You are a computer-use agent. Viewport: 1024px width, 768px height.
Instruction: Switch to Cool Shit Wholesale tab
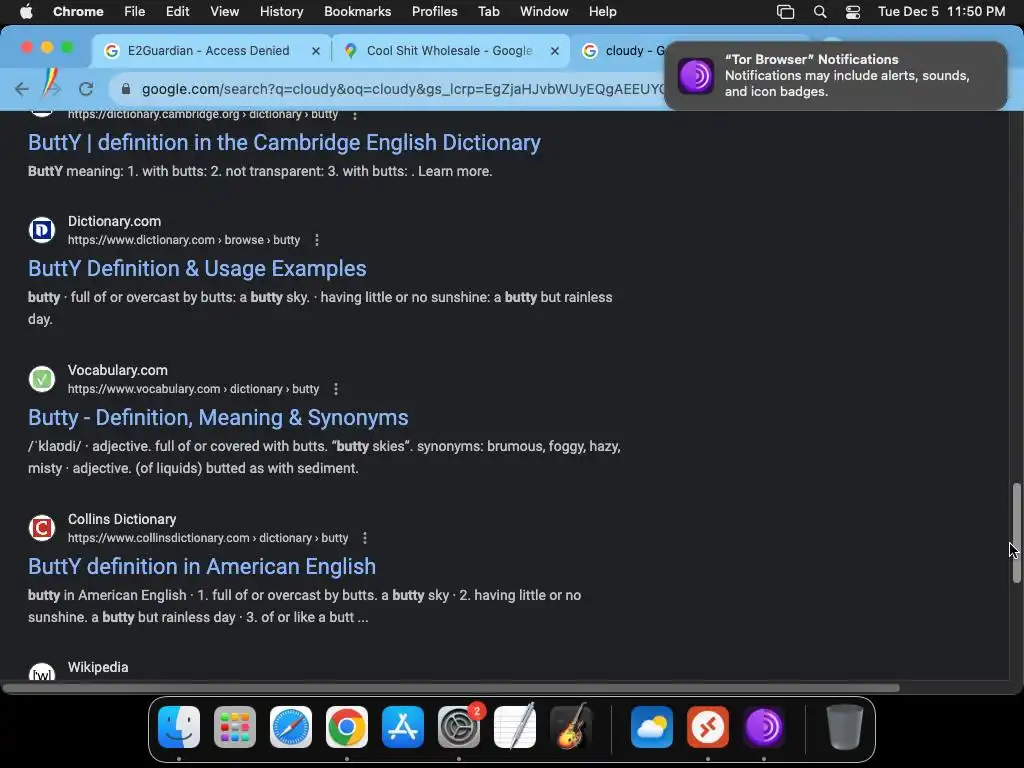[x=451, y=50]
